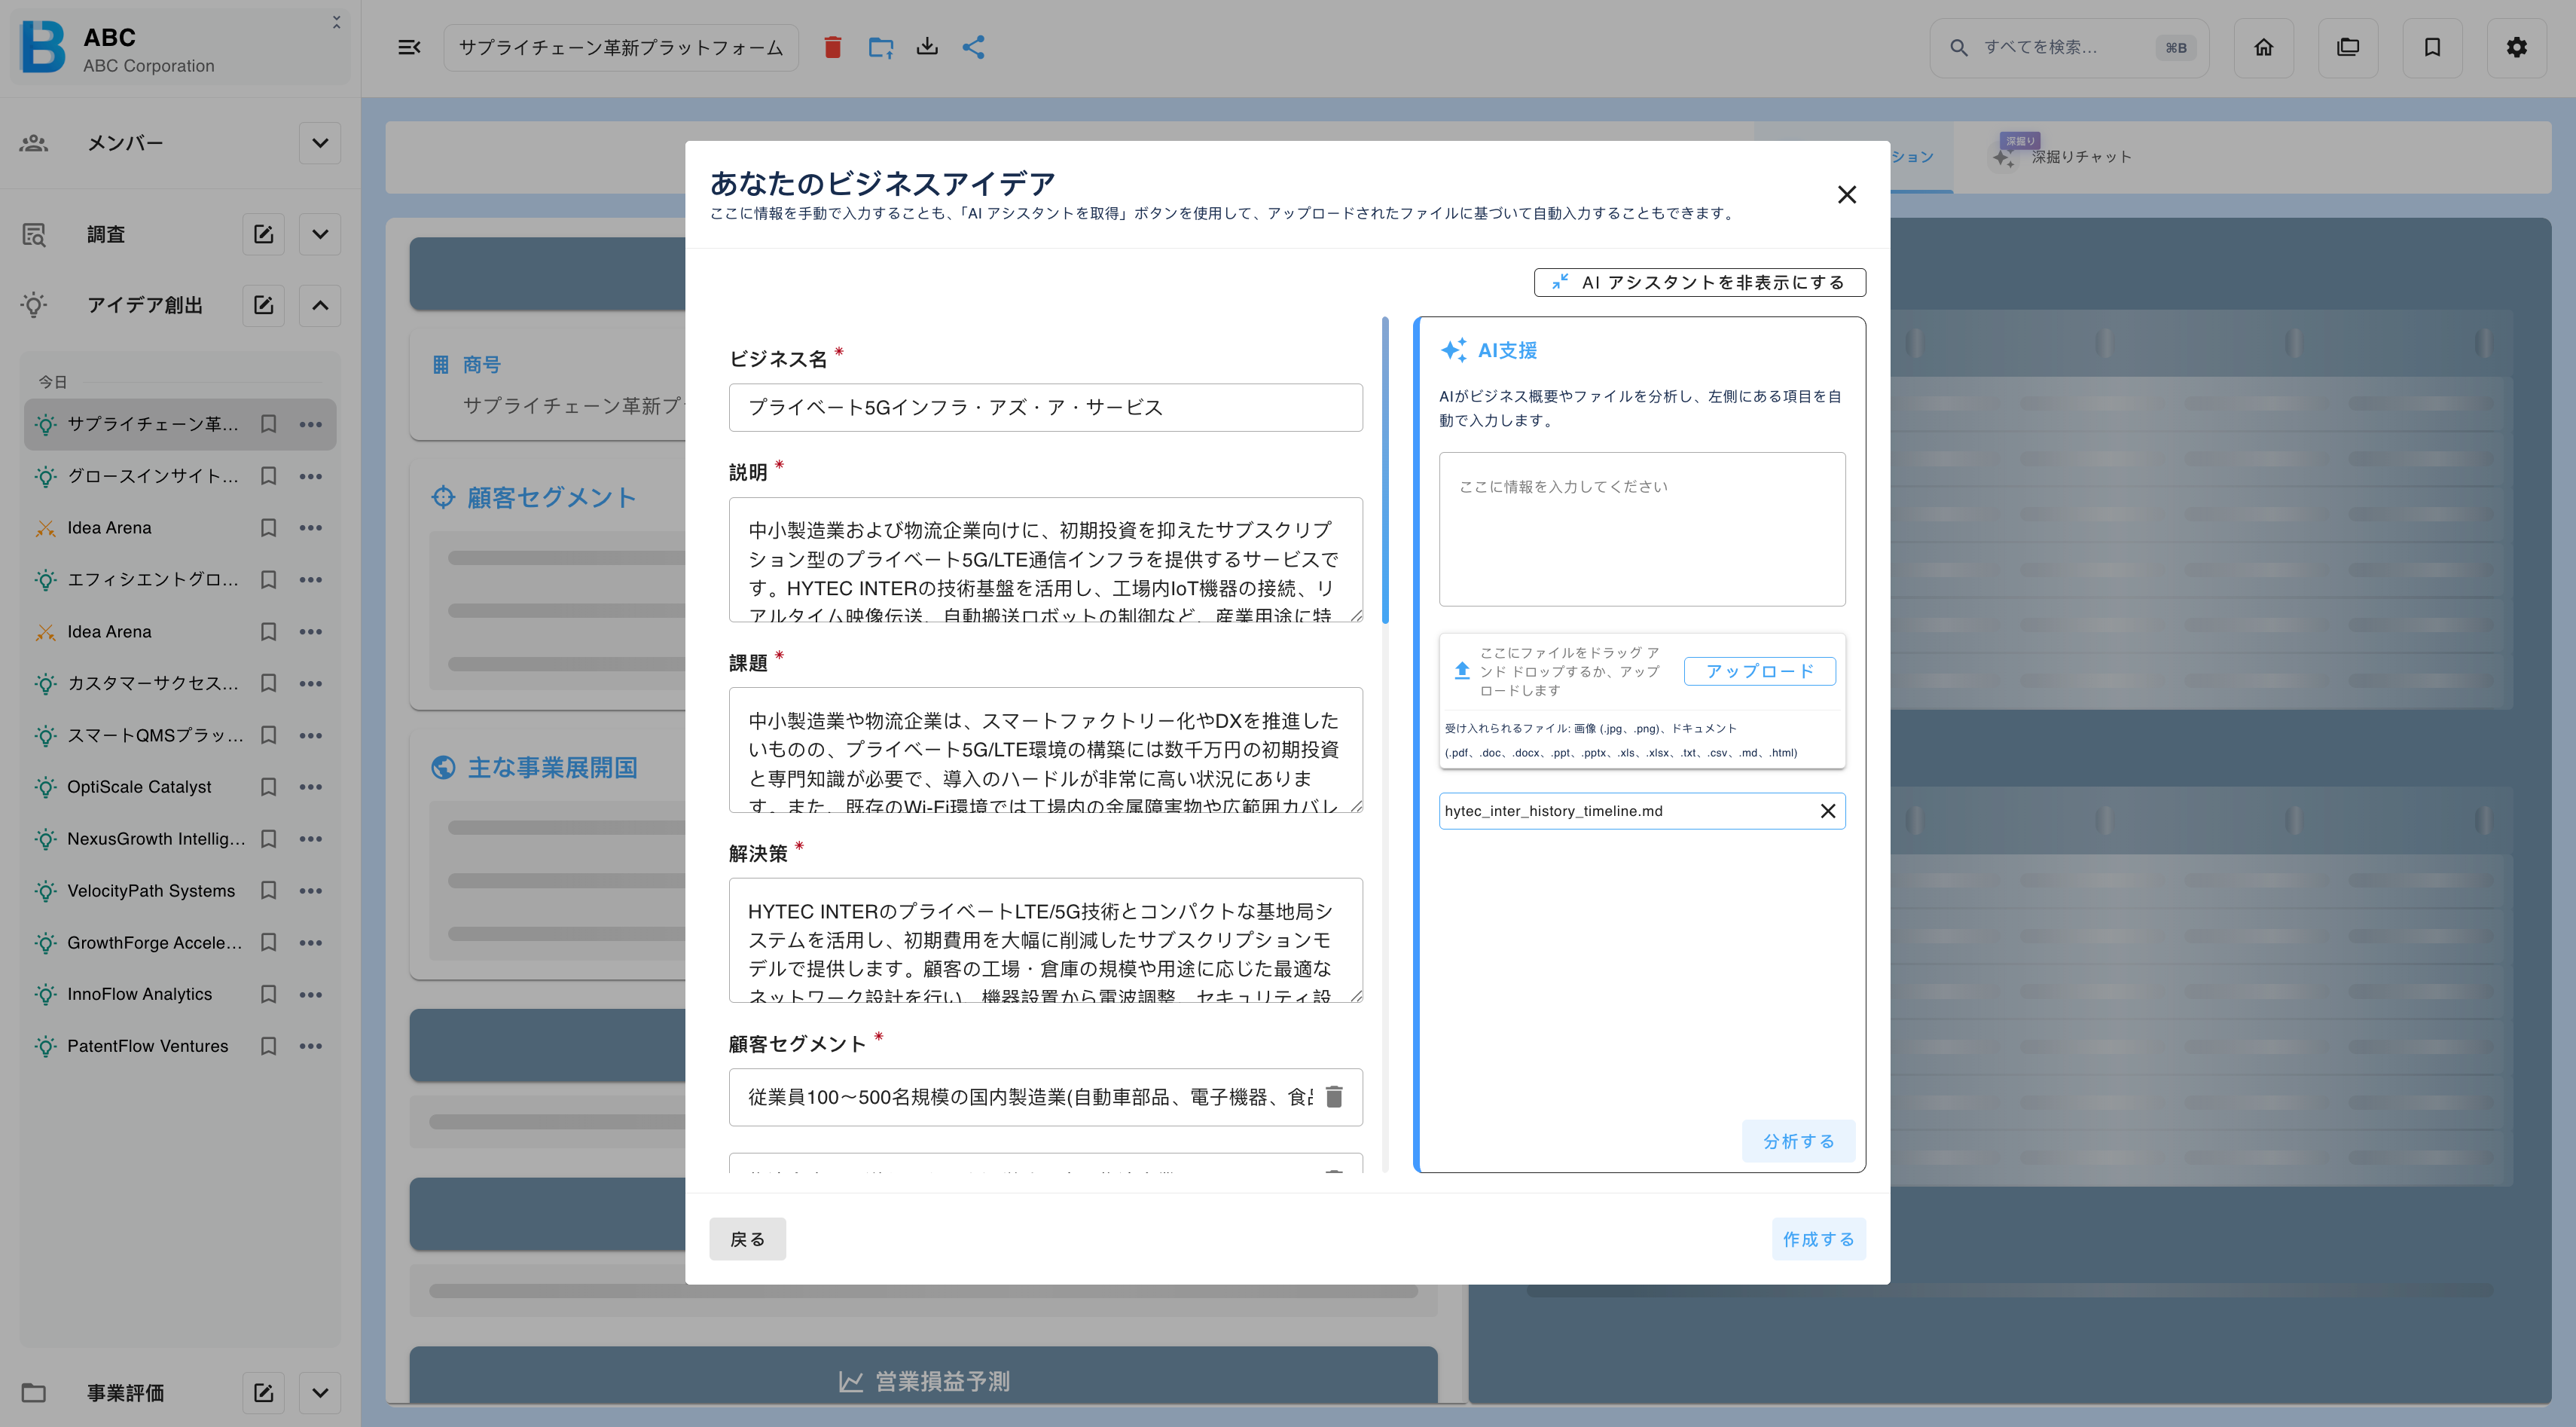Open settings gear icon

coord(2516,47)
